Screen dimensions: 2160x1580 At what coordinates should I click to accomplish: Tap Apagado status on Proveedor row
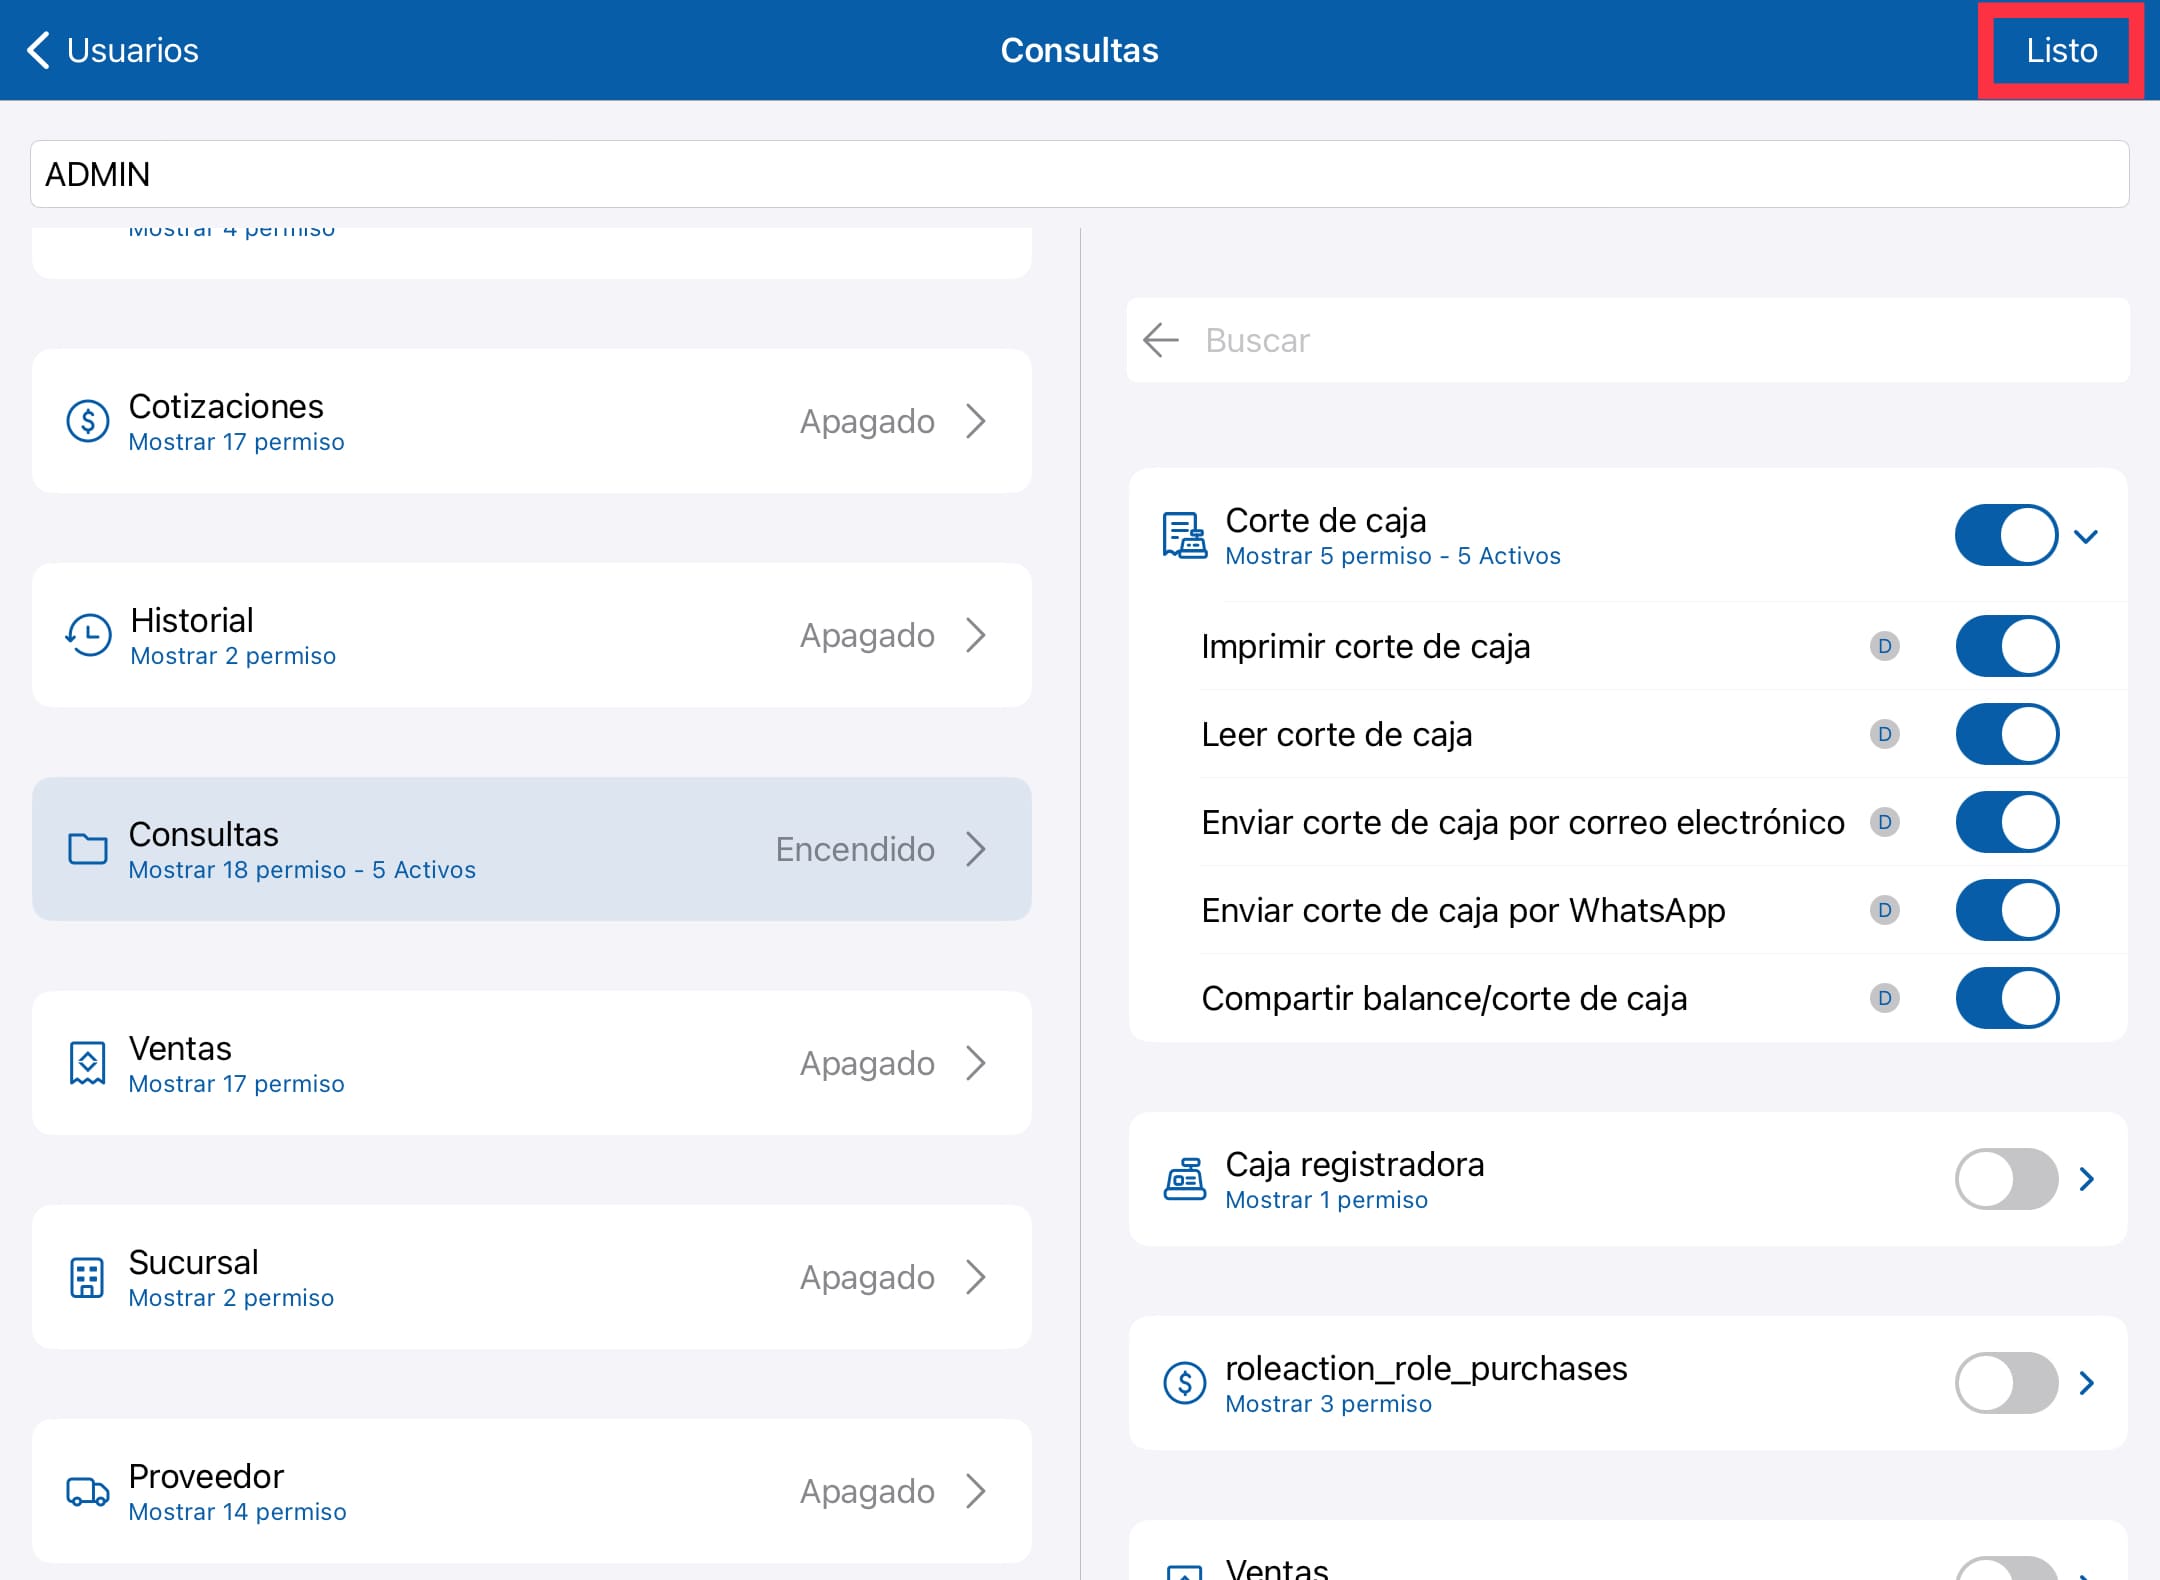tap(867, 1491)
